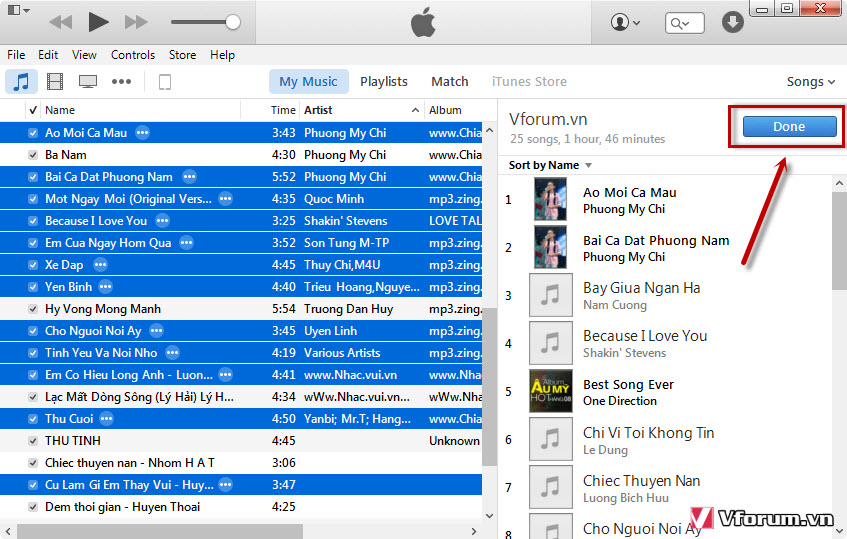The image size is (847, 539).
Task: Toggle checkbox for Lạc Mất Dòng Sông
Action: coord(33,397)
